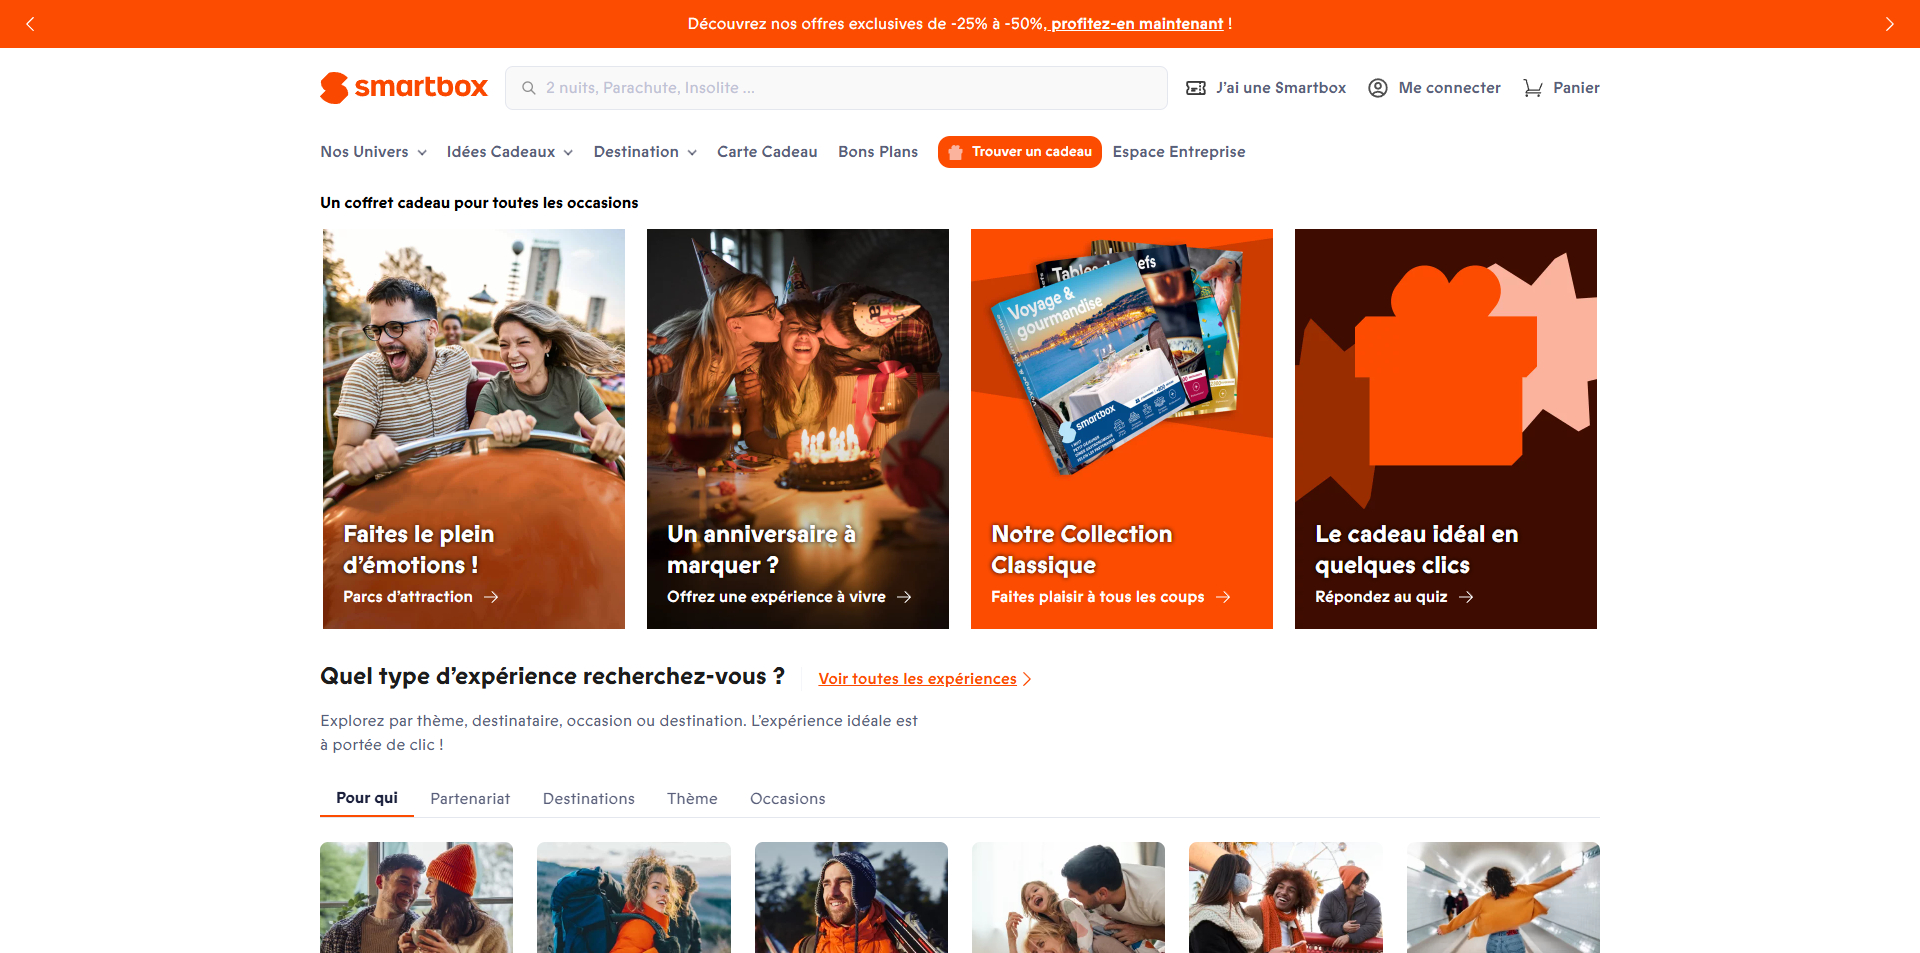Screen dimensions: 1920x953
Task: Expand the Idées Cadeaux menu
Action: pos(510,152)
